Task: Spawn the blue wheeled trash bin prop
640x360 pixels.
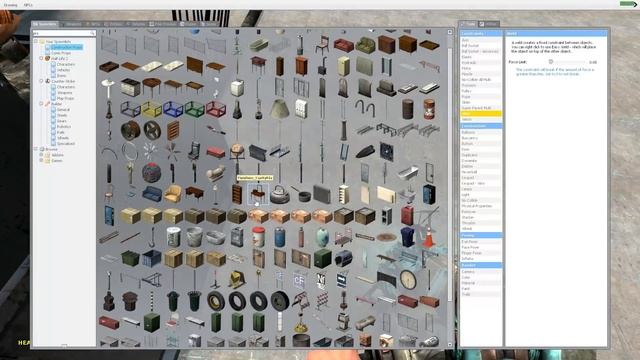Action: 407,238
